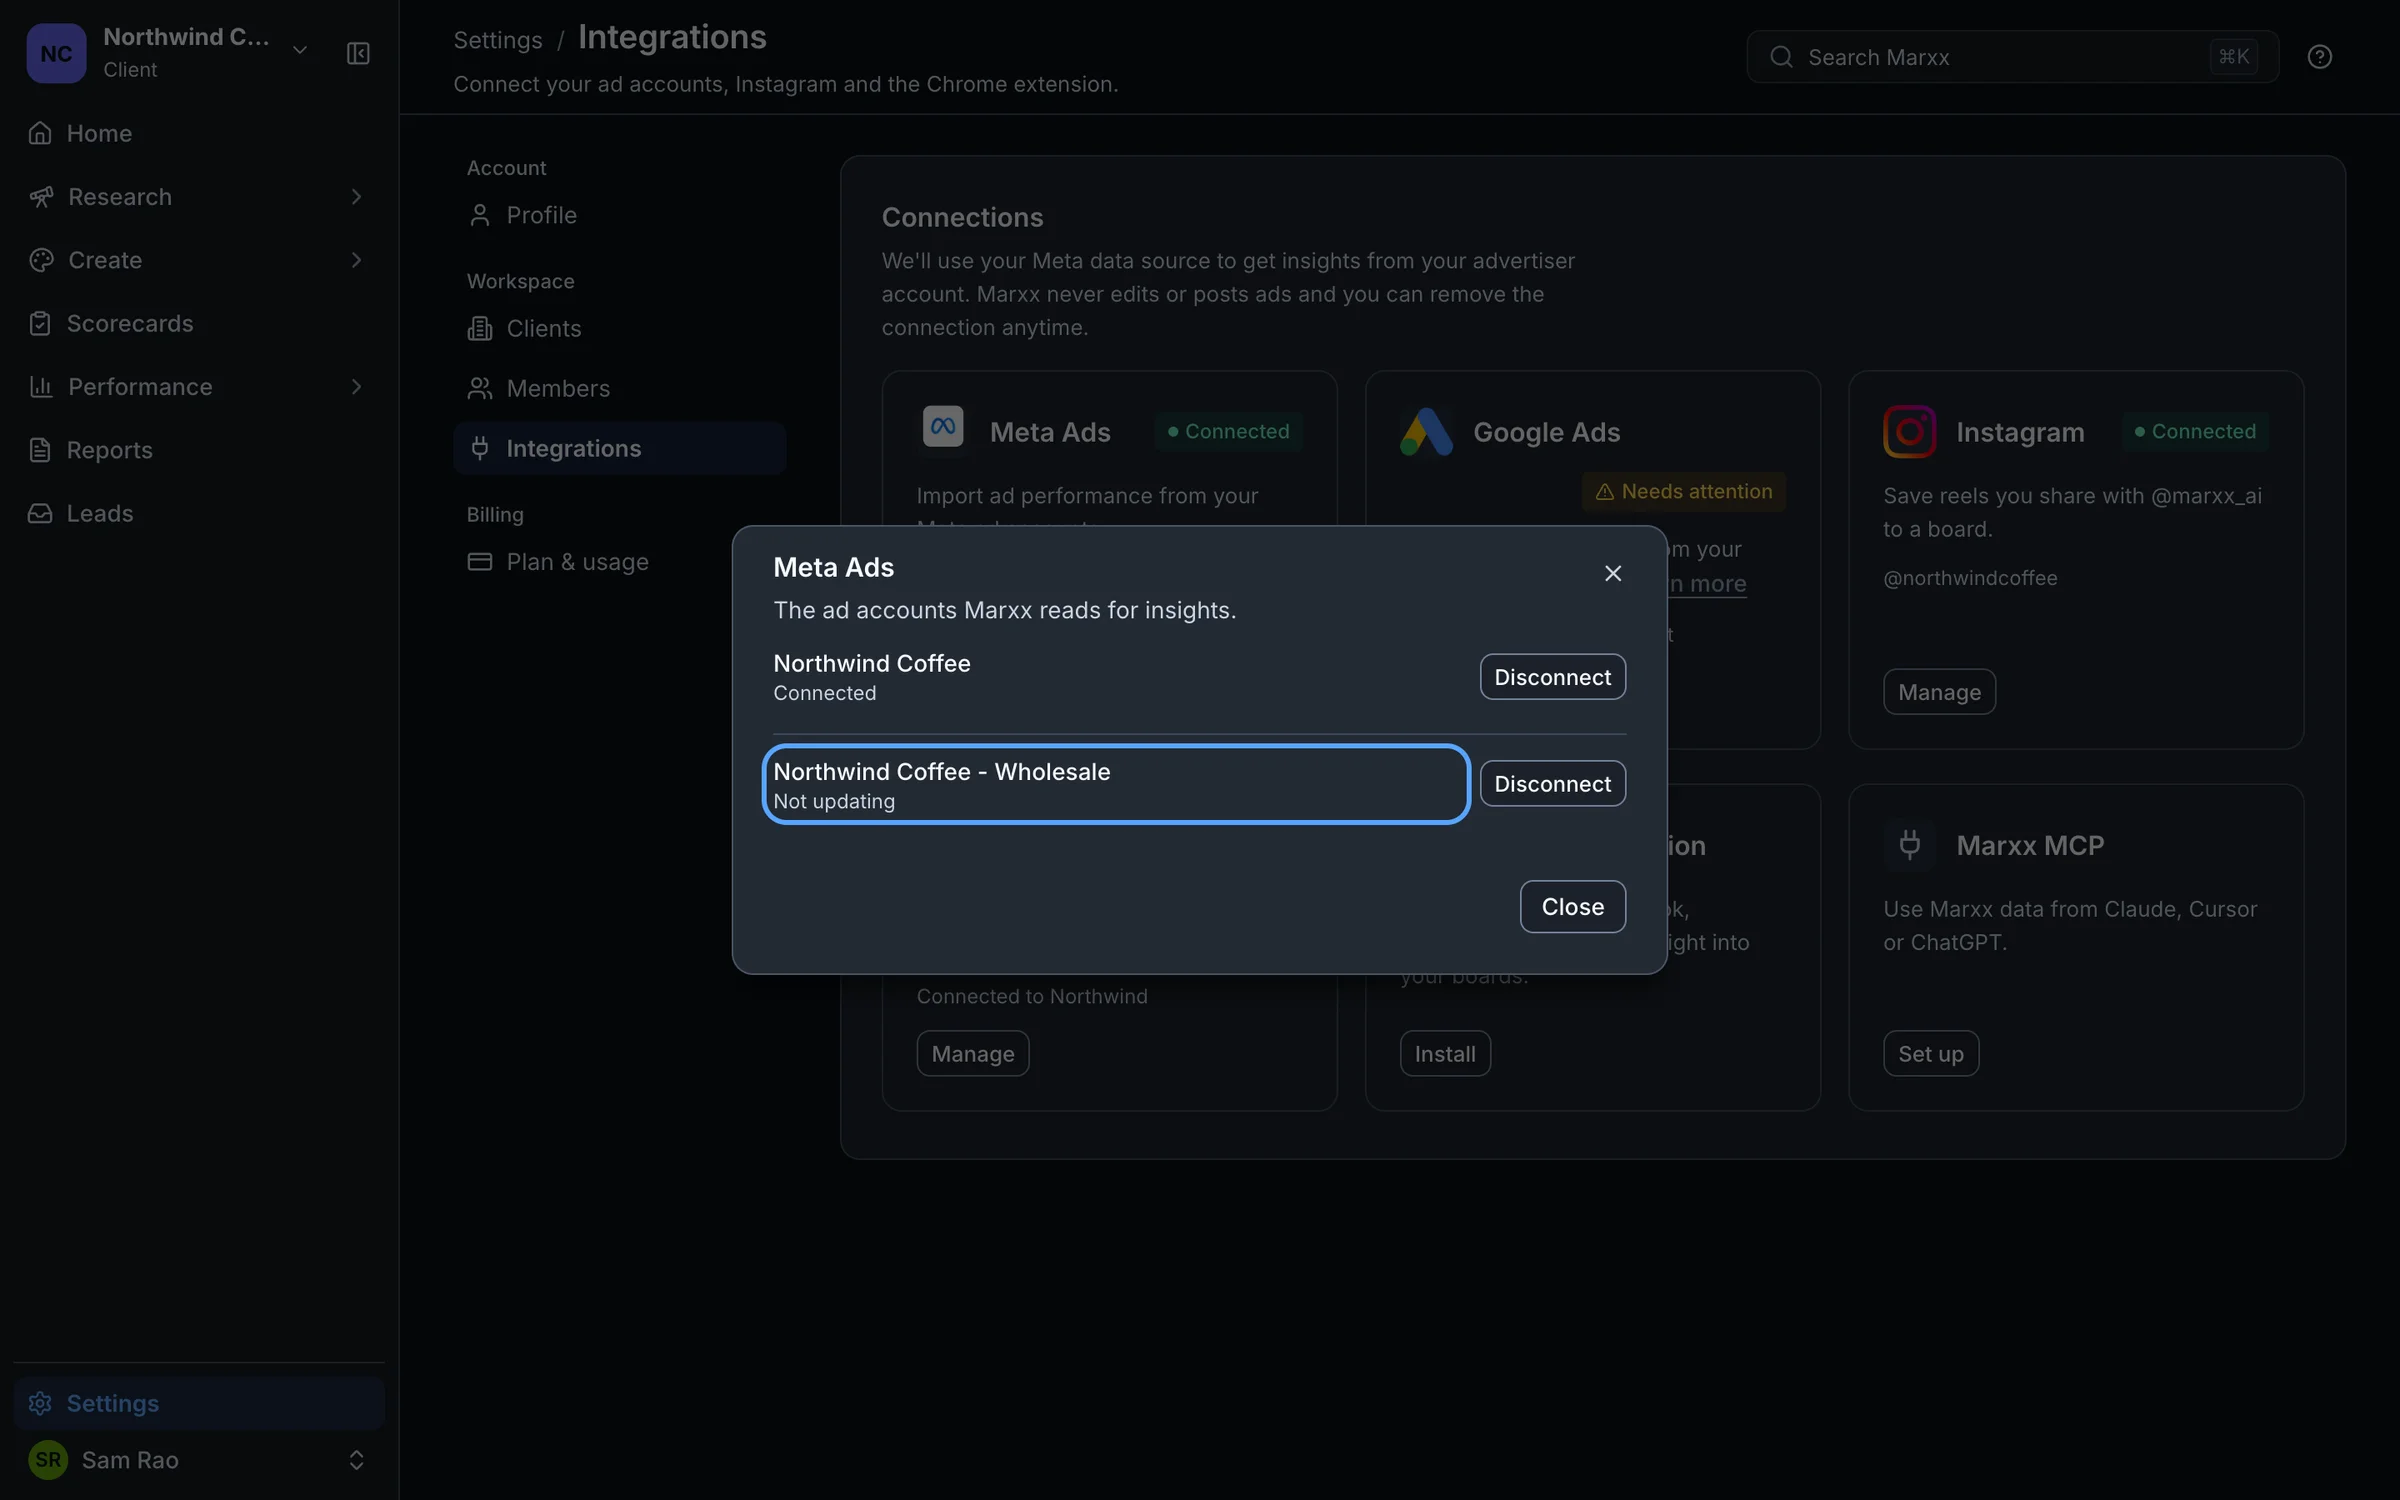Open the Members settings page
Image resolution: width=2400 pixels, height=1500 pixels.
click(x=619, y=388)
